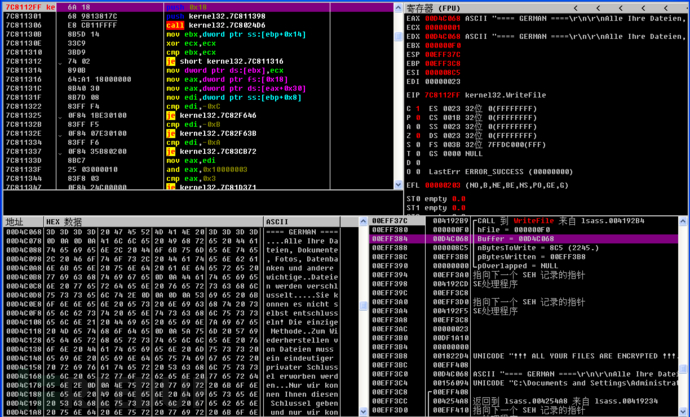Click the dump pane scrollbar thumb
This screenshot has width=690, height=417.
coord(363,306)
